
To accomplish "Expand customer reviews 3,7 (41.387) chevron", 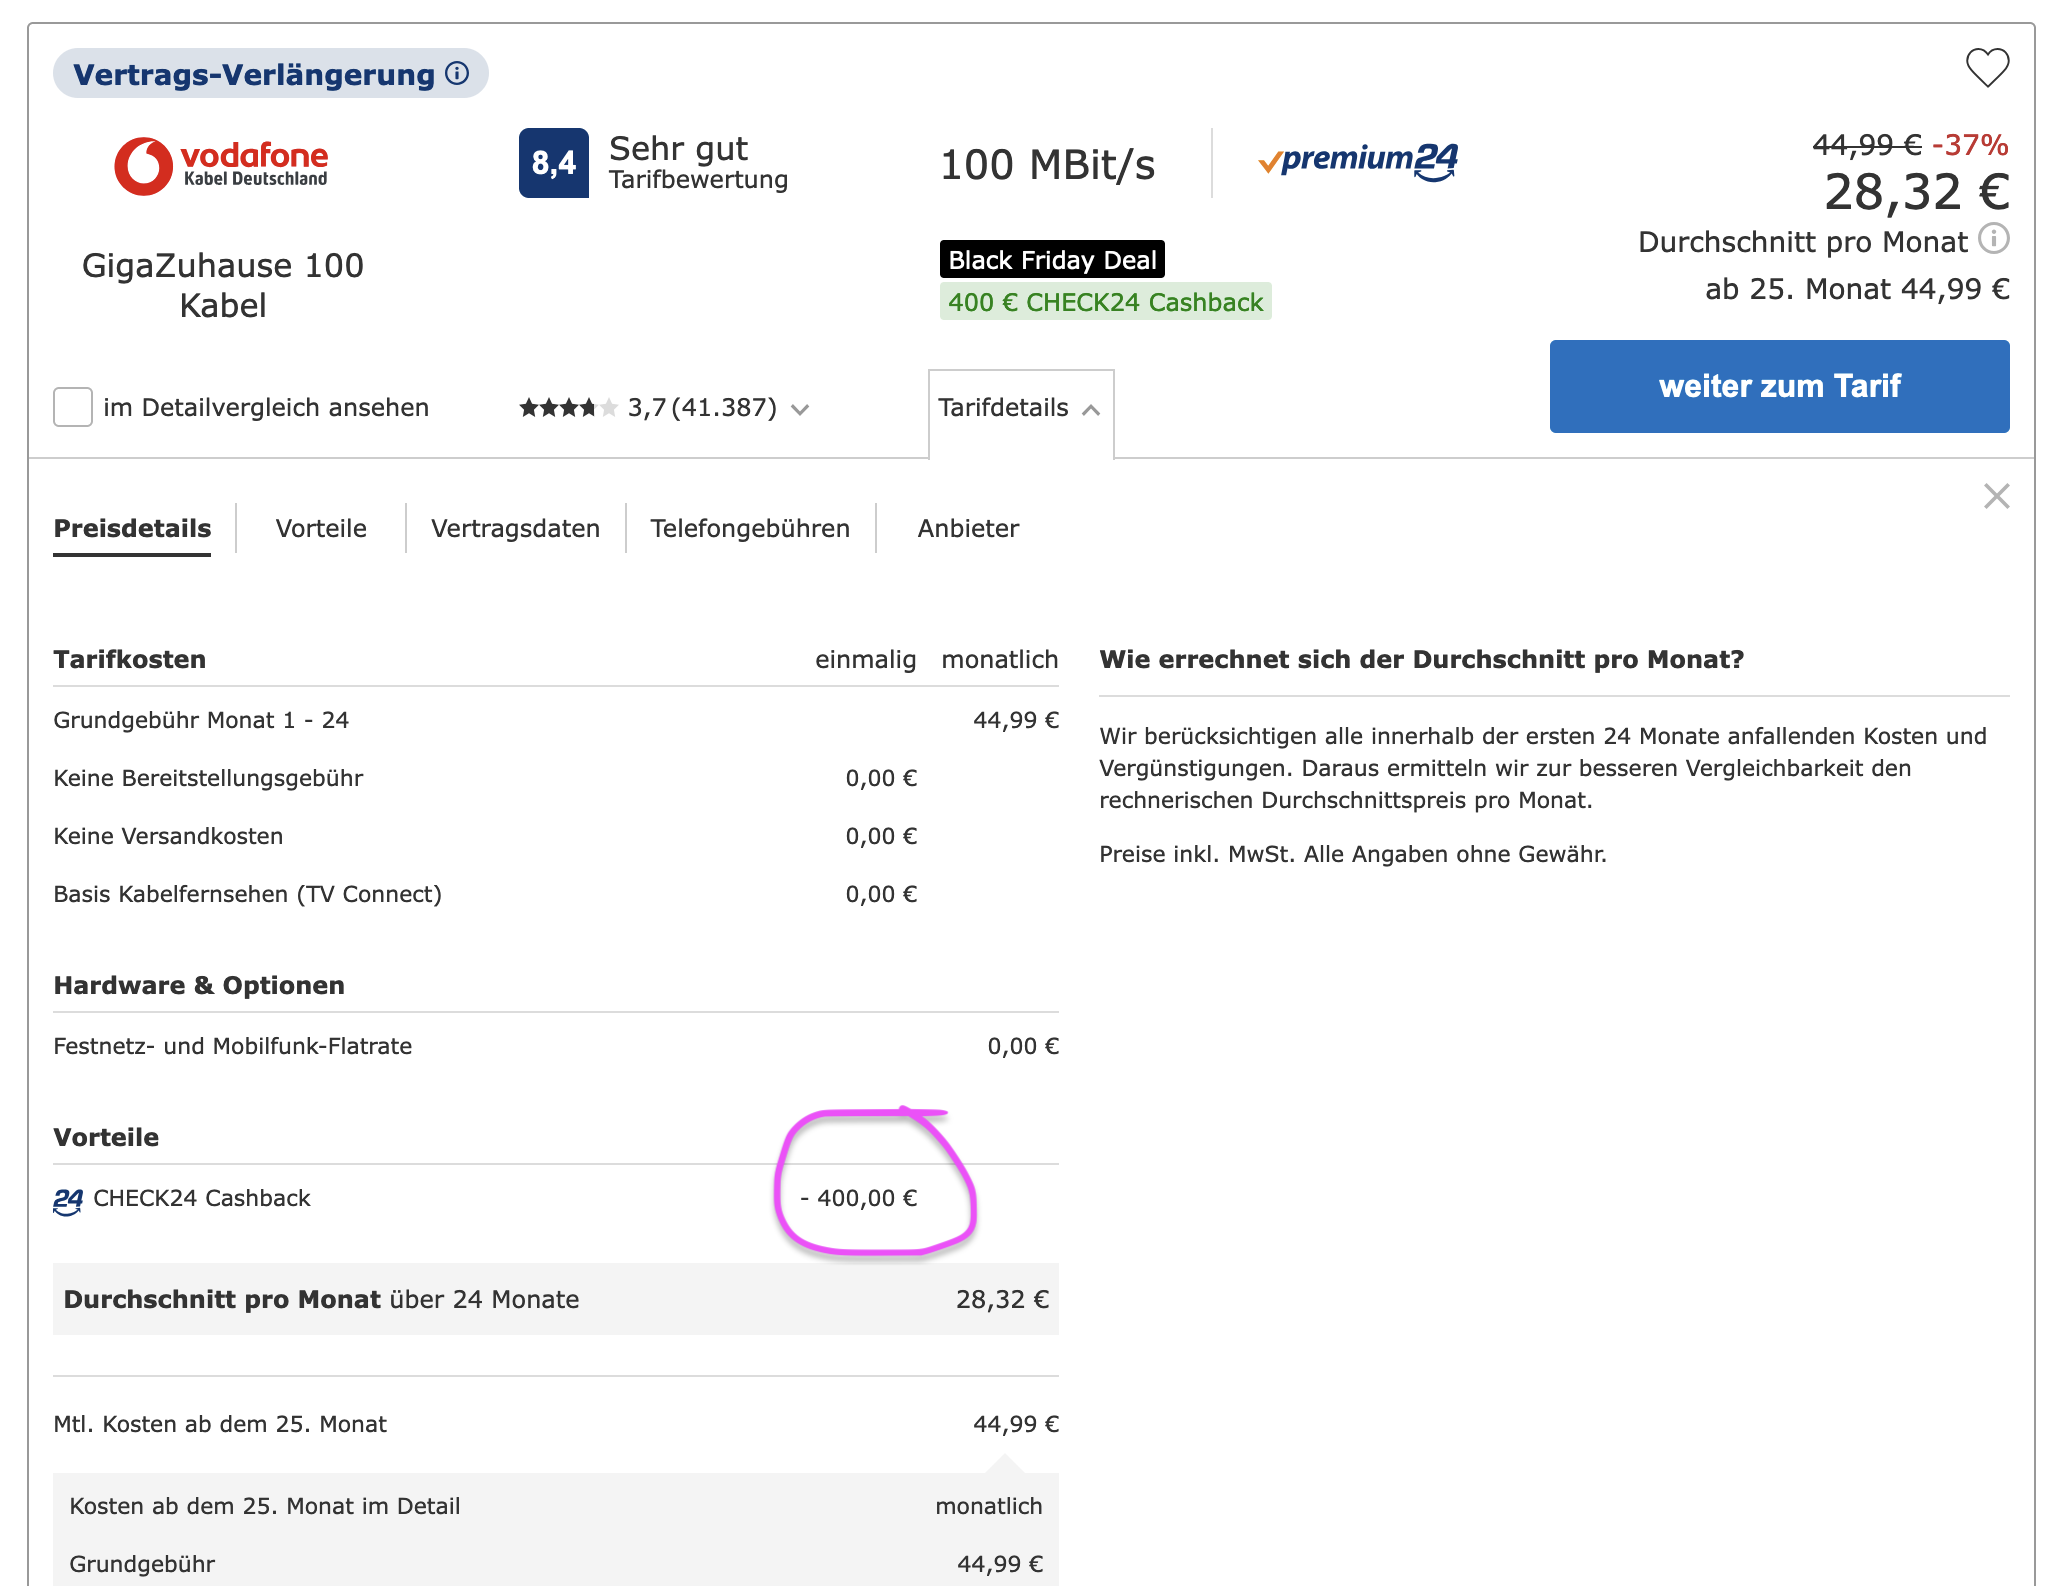I will [x=800, y=409].
